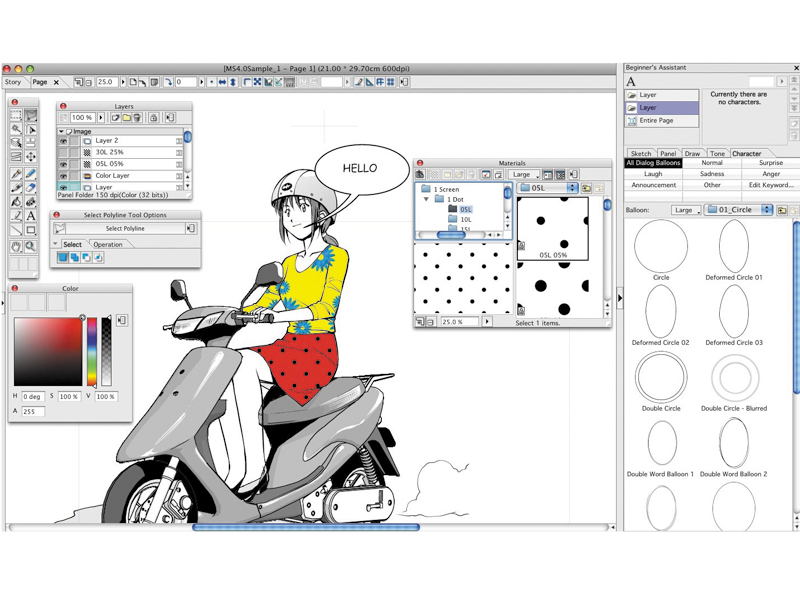Toggle visibility of 05L 05% layer
Screen dimensions: 800x600
63,164
